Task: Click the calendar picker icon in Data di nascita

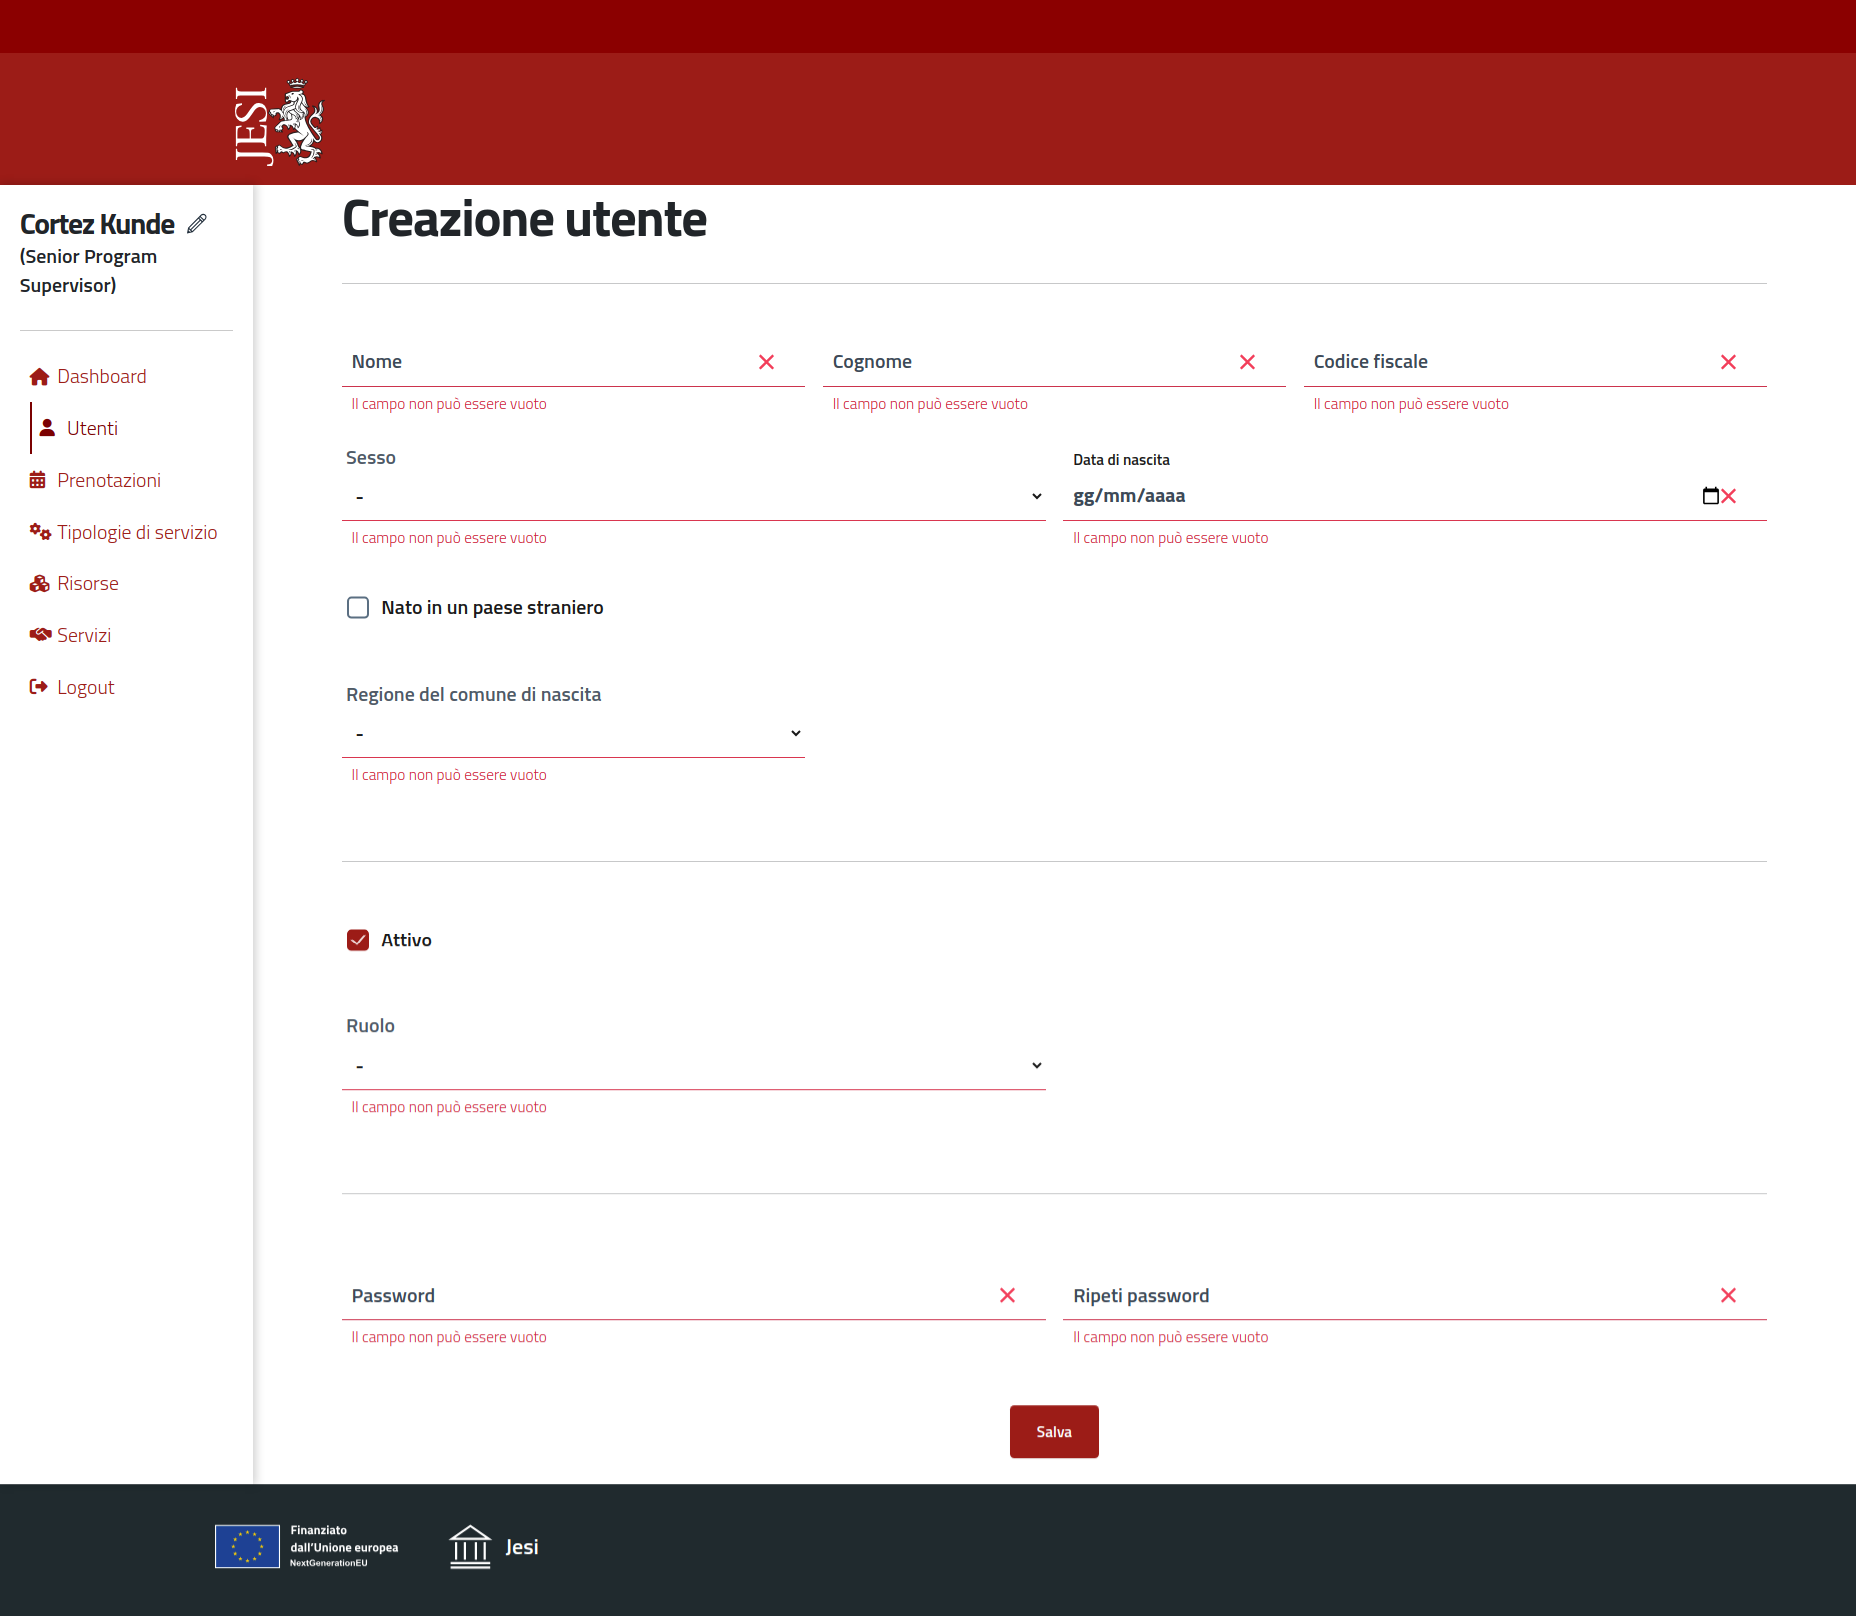Action: (x=1710, y=496)
